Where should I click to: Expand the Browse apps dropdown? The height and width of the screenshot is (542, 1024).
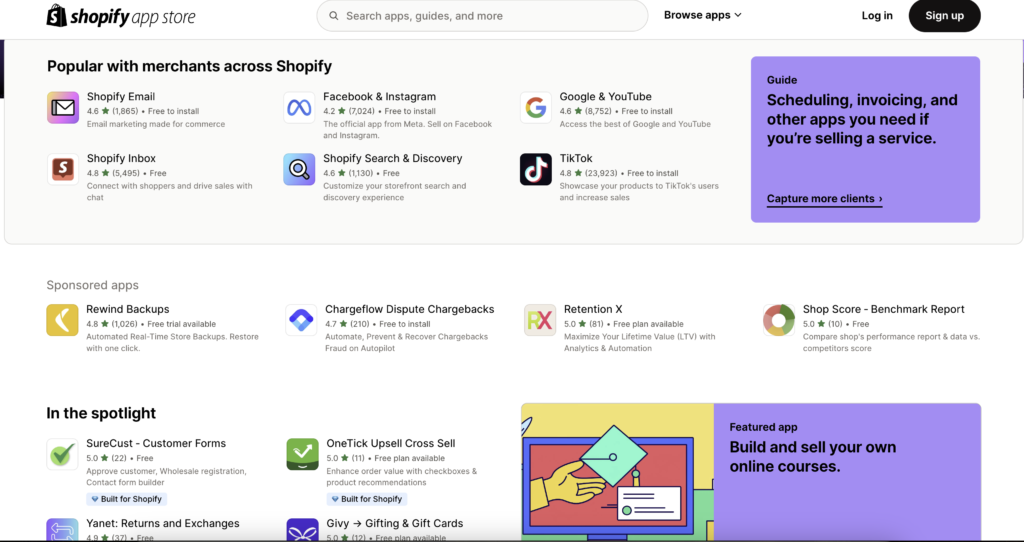[703, 15]
